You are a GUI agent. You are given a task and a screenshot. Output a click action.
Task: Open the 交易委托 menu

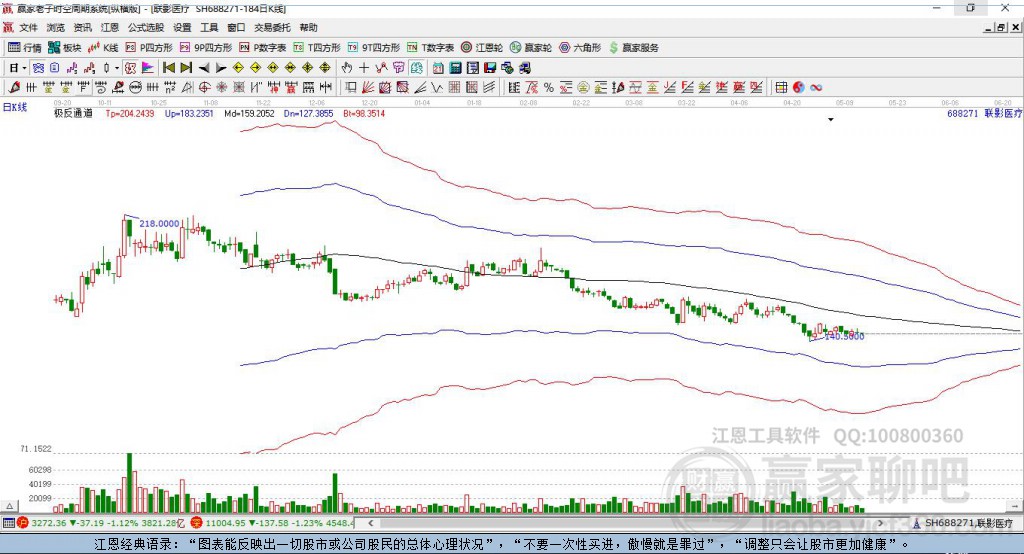(x=272, y=27)
